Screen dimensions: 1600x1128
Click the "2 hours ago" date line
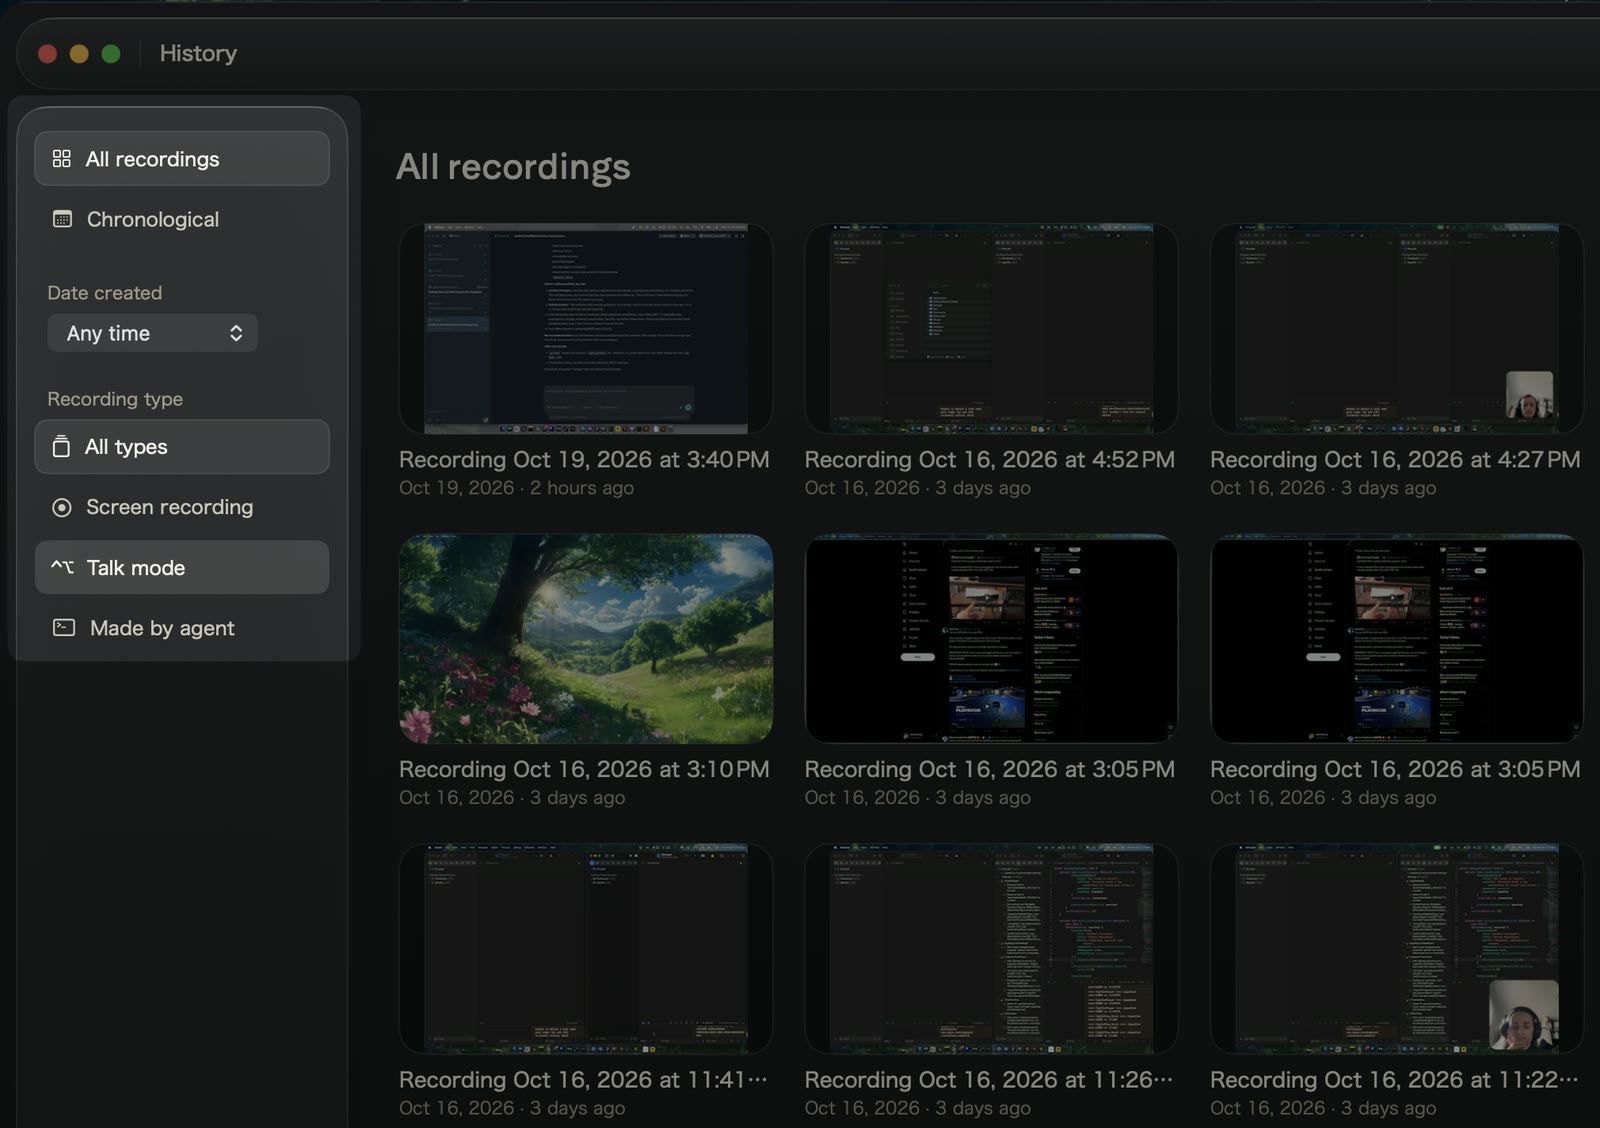click(516, 488)
